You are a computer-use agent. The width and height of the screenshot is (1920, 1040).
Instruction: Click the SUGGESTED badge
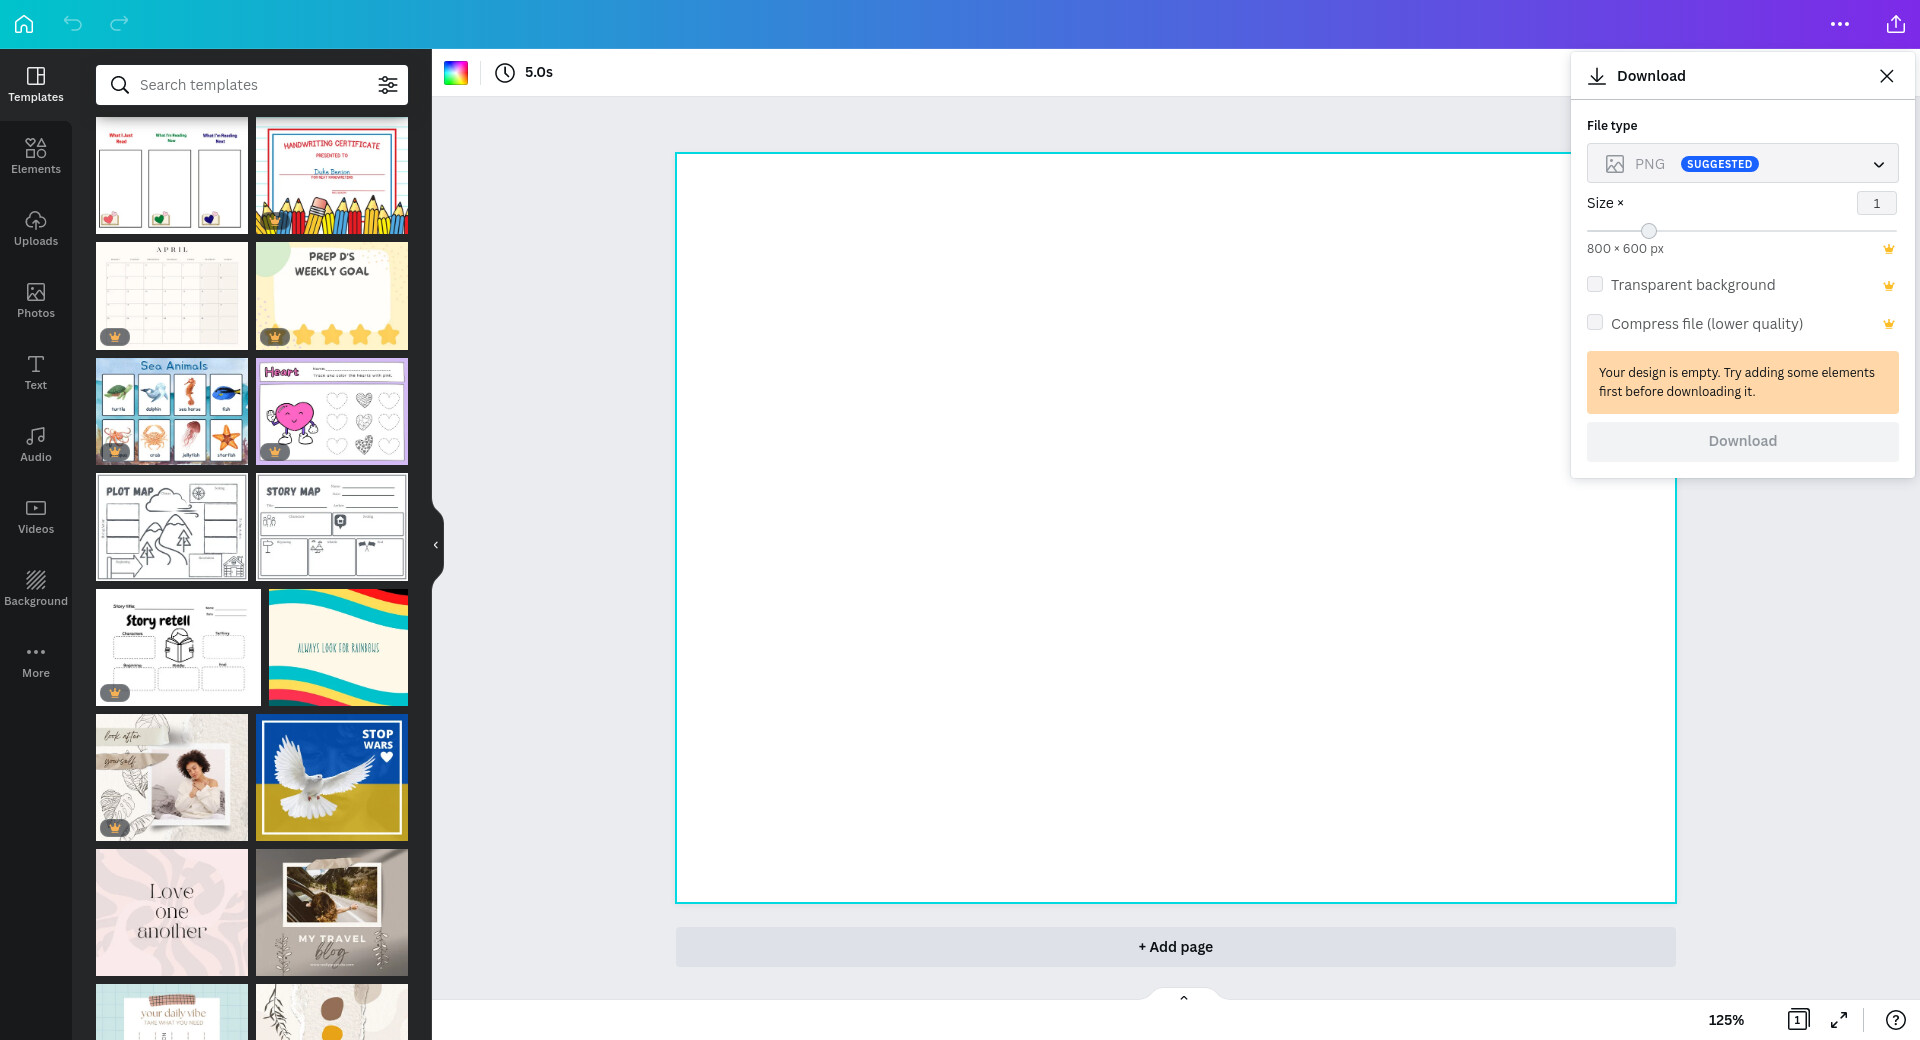(1719, 164)
